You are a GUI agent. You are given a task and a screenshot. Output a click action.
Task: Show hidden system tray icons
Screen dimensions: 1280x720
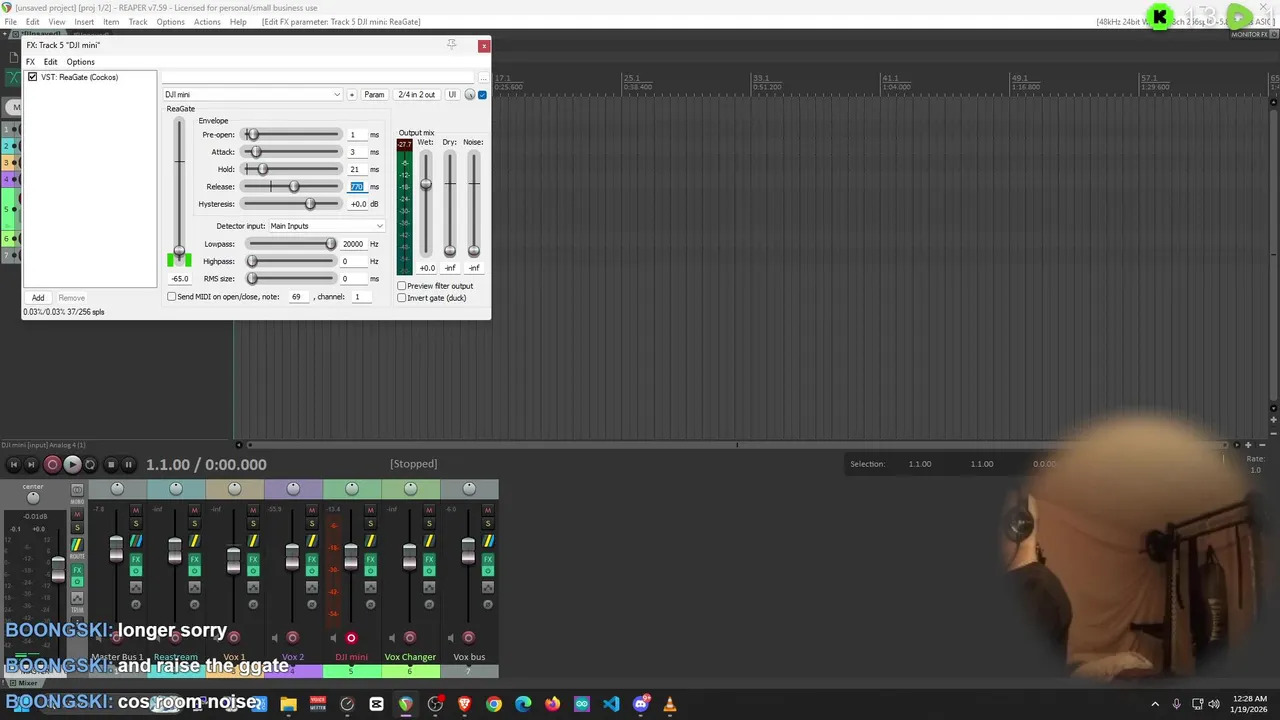coord(1155,704)
